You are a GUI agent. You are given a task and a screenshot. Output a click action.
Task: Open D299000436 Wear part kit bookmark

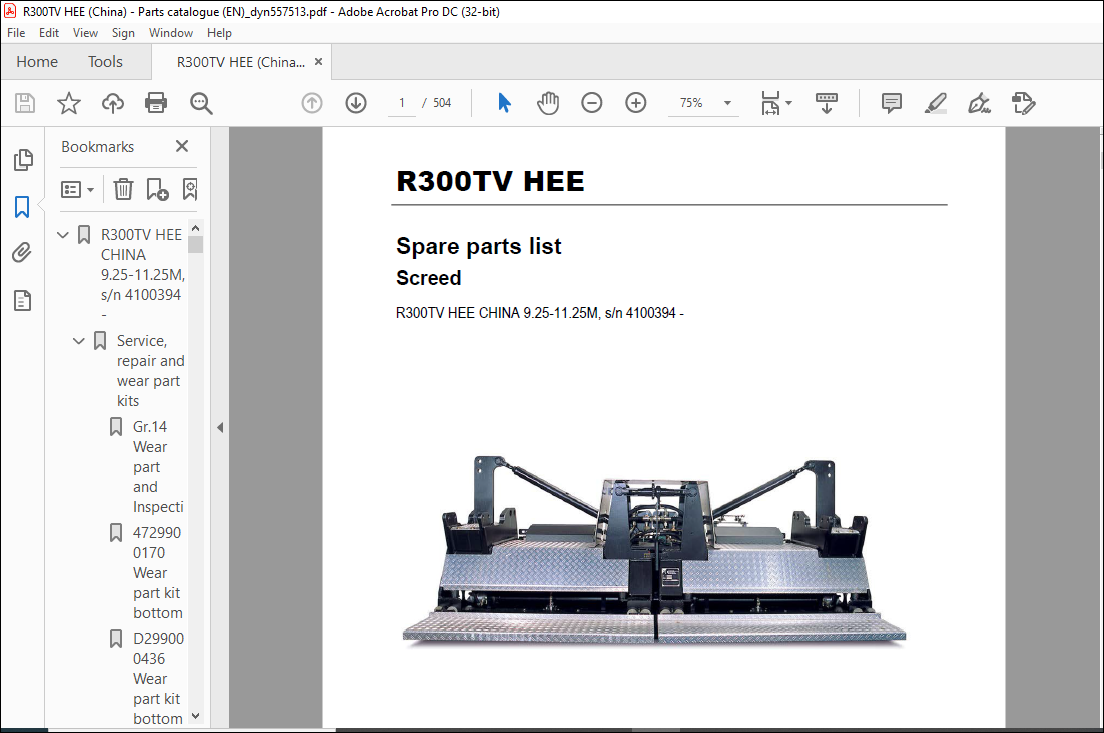[x=158, y=678]
